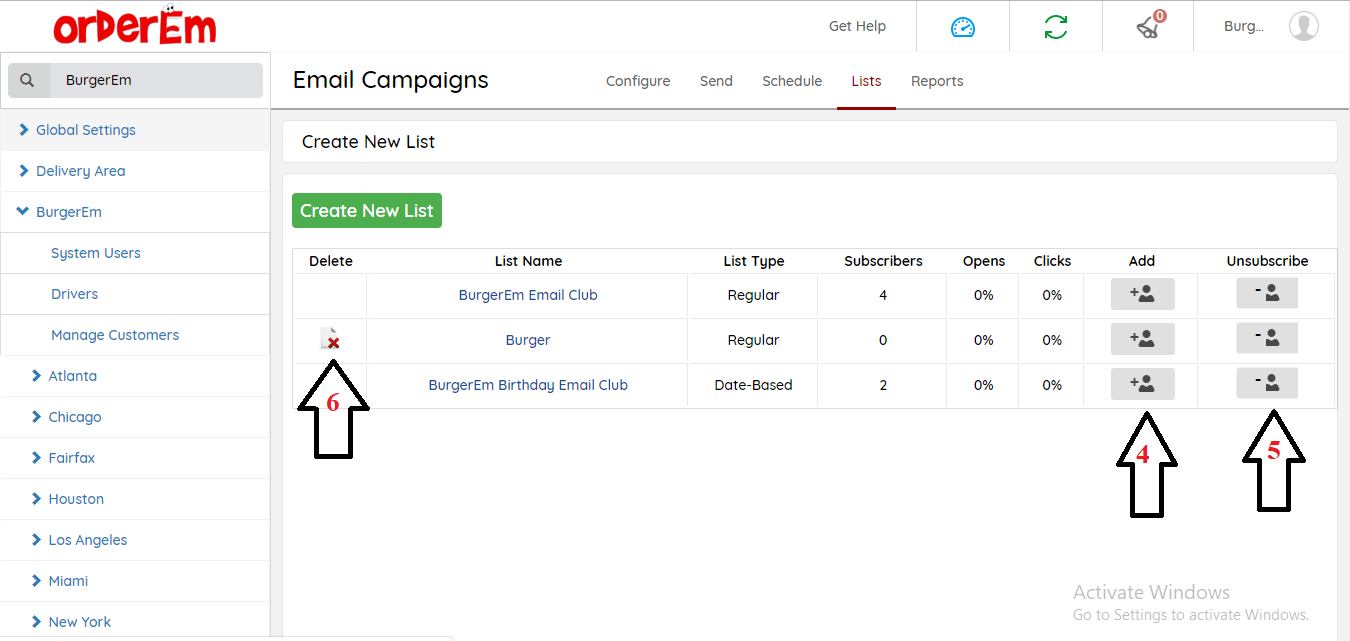Add subscriber to BurgerEm Email Club
Viewport: 1350px width, 641px height.
[x=1142, y=295]
